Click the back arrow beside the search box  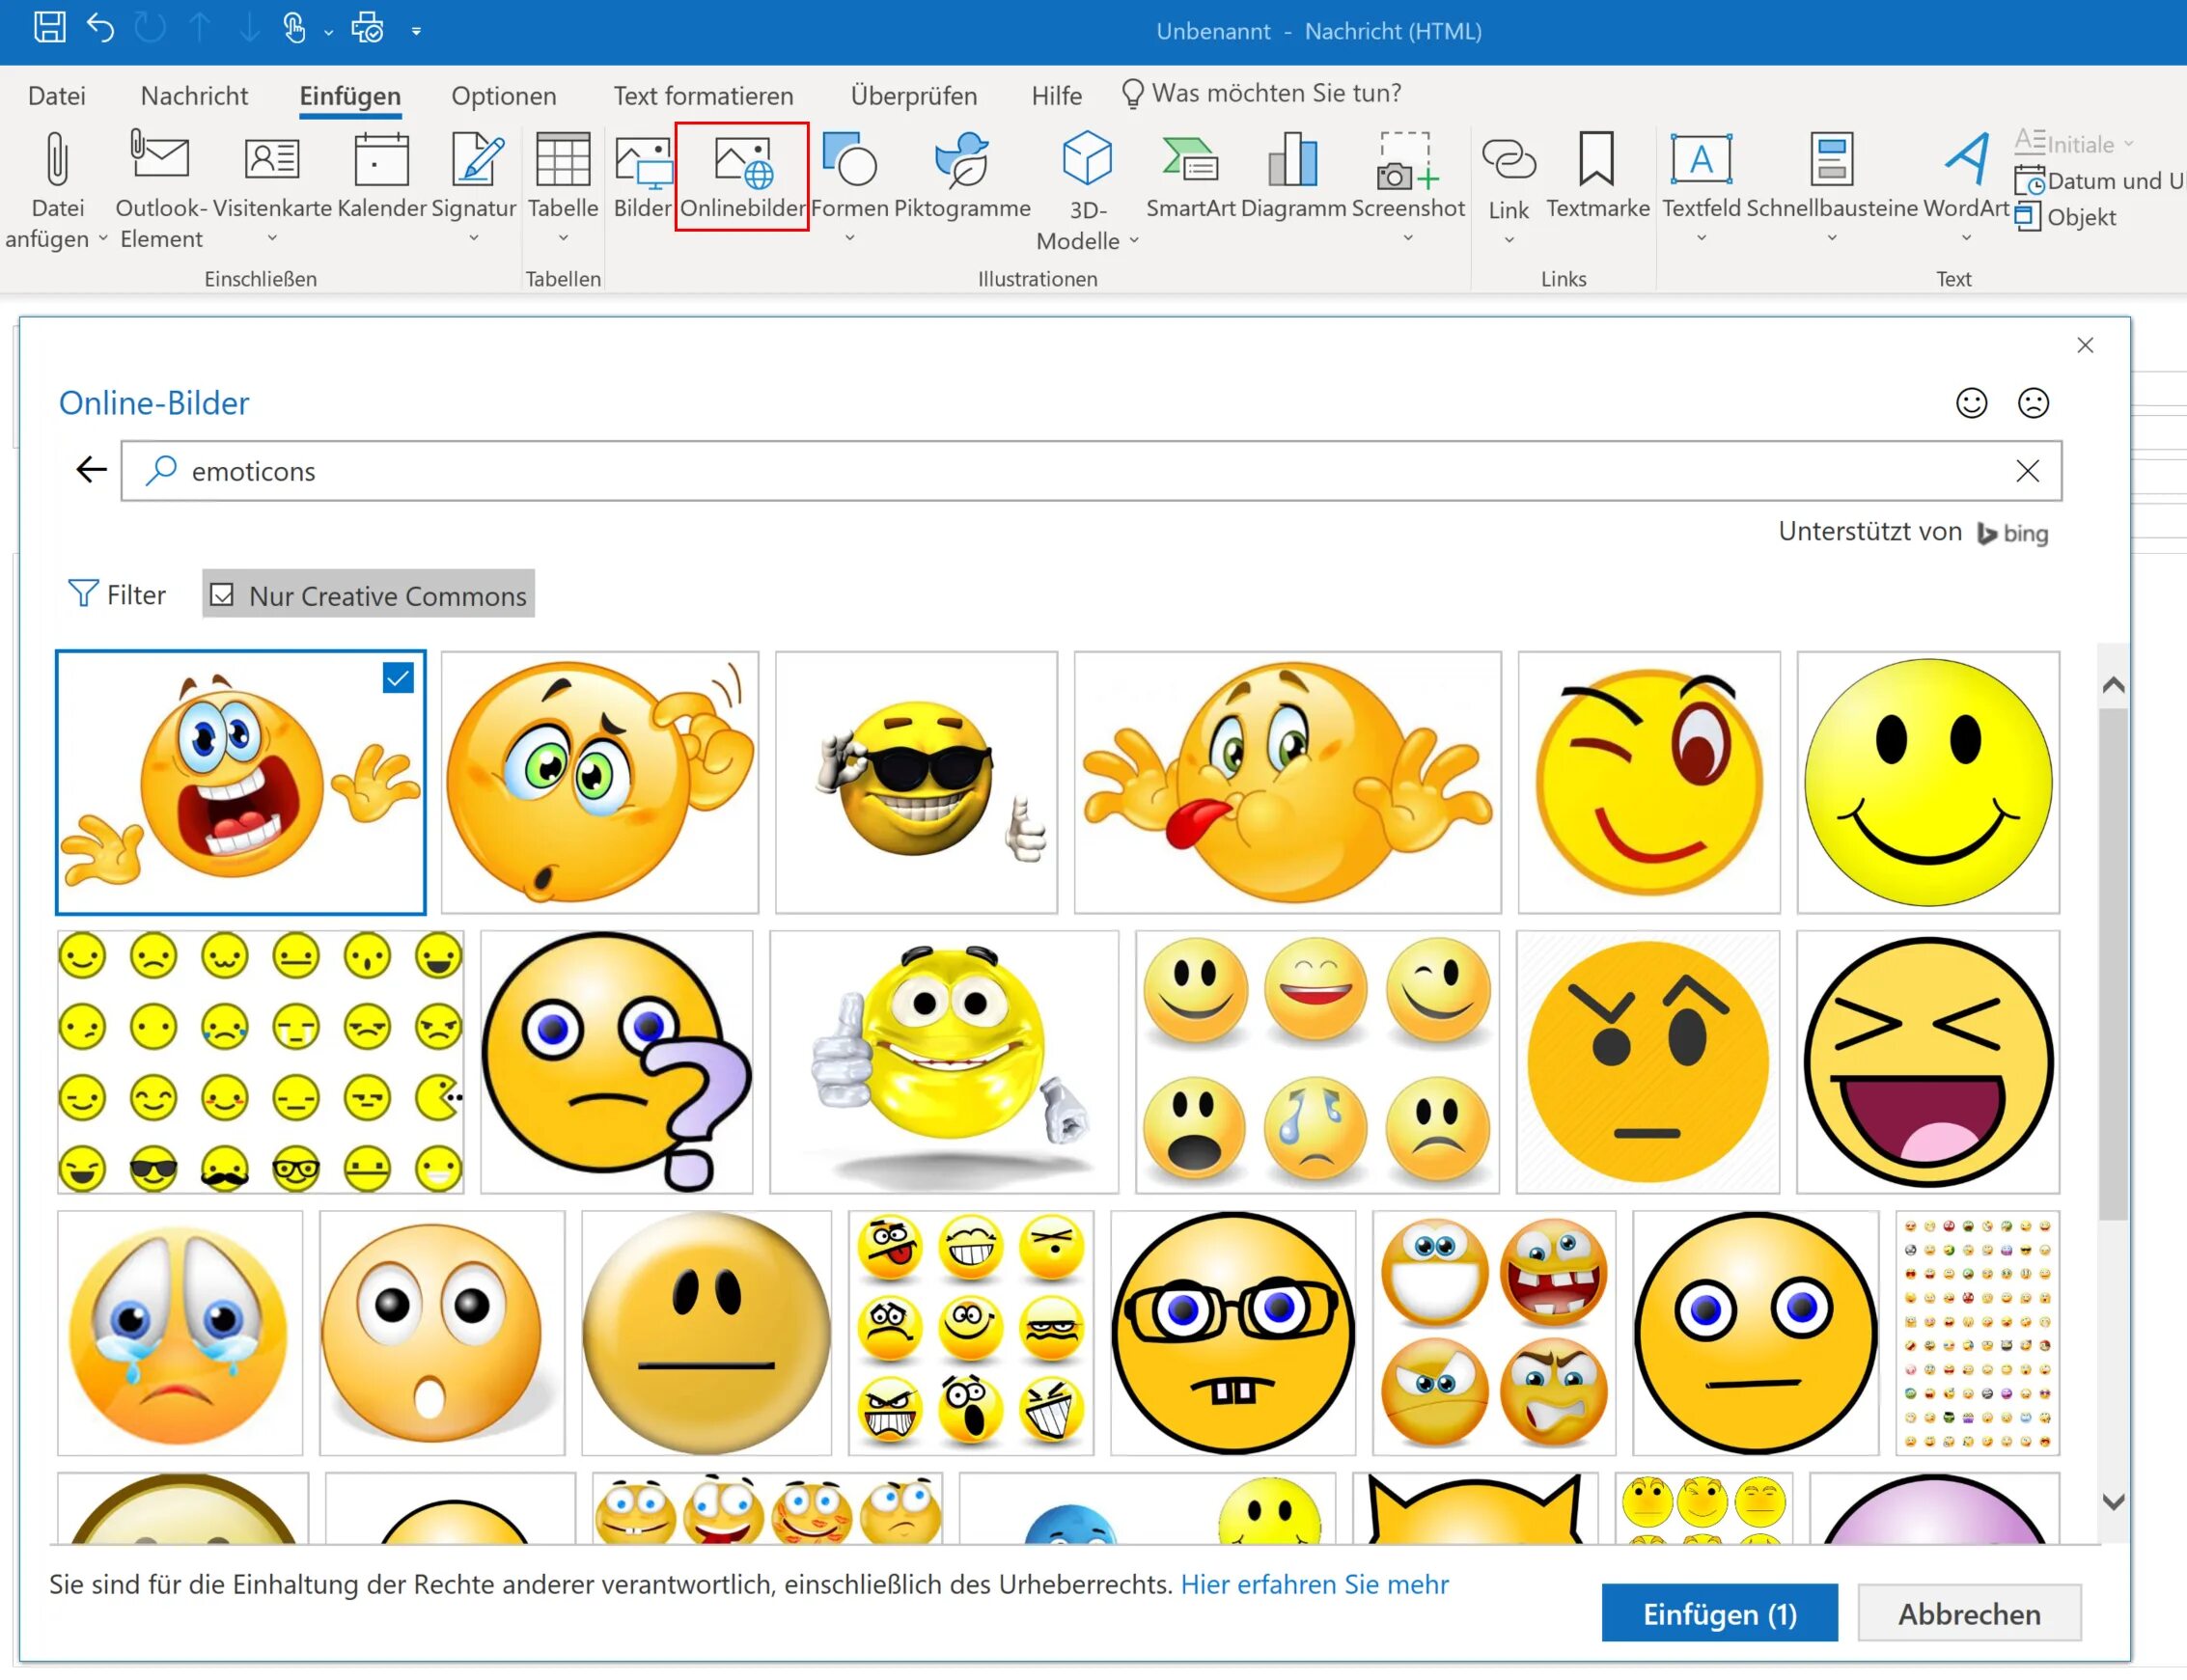91,470
